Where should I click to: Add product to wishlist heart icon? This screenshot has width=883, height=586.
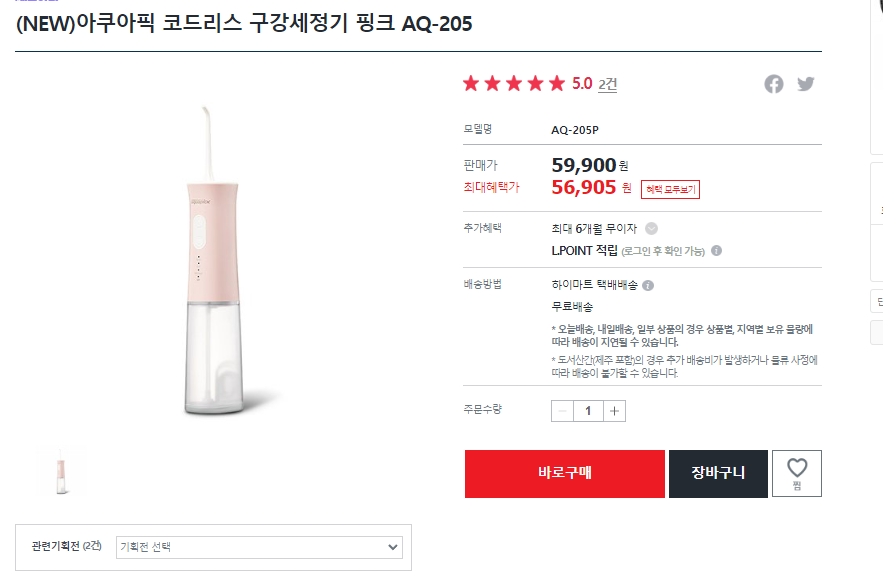click(797, 473)
